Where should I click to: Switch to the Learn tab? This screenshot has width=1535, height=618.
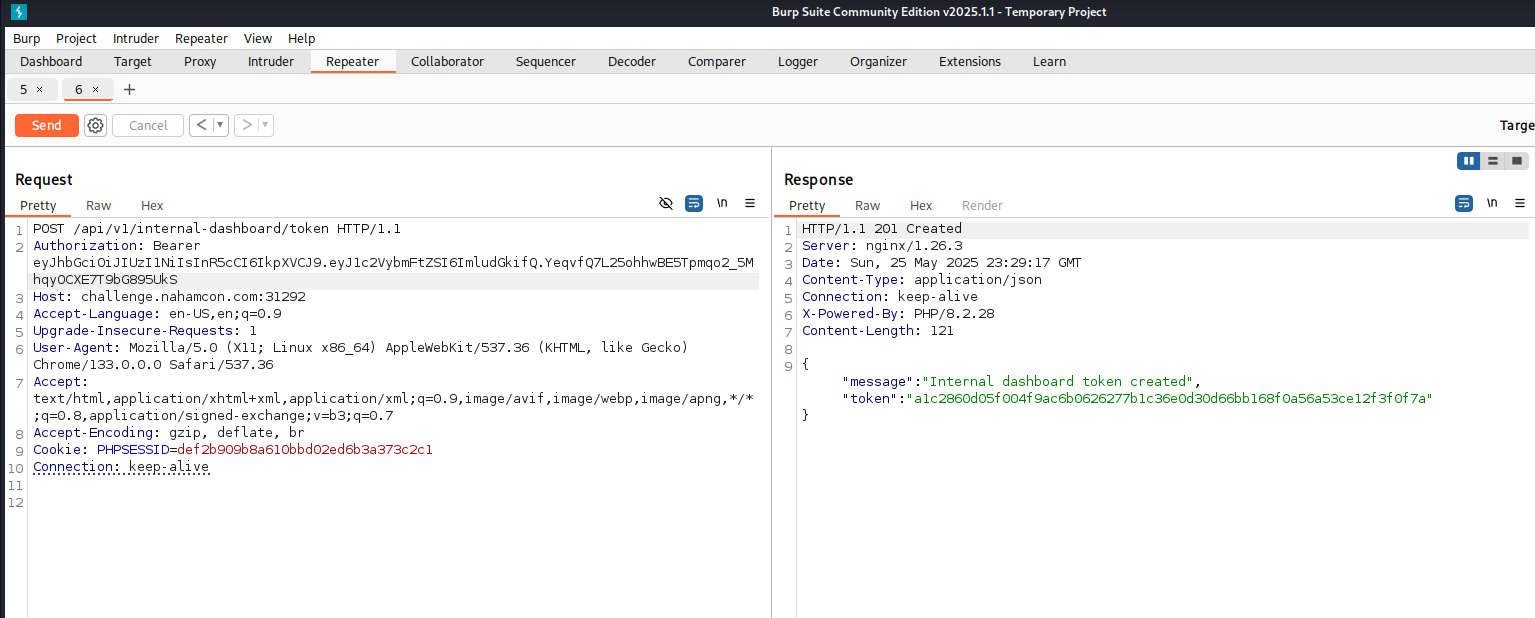click(x=1049, y=61)
